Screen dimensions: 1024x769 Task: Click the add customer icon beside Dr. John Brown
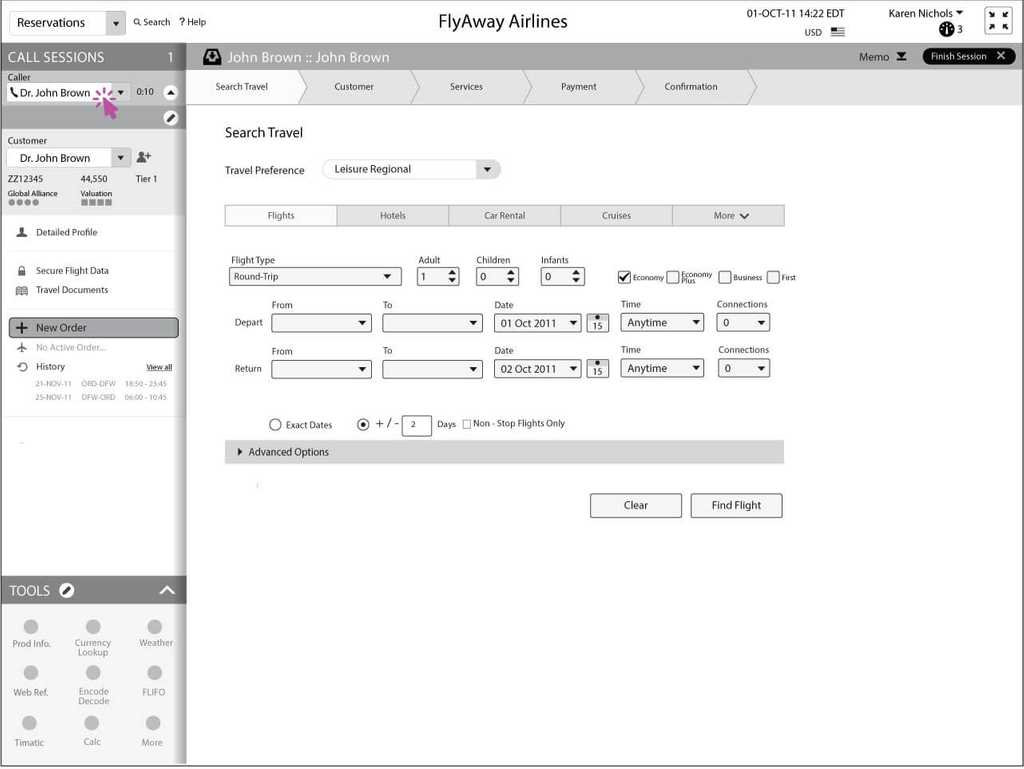[143, 157]
